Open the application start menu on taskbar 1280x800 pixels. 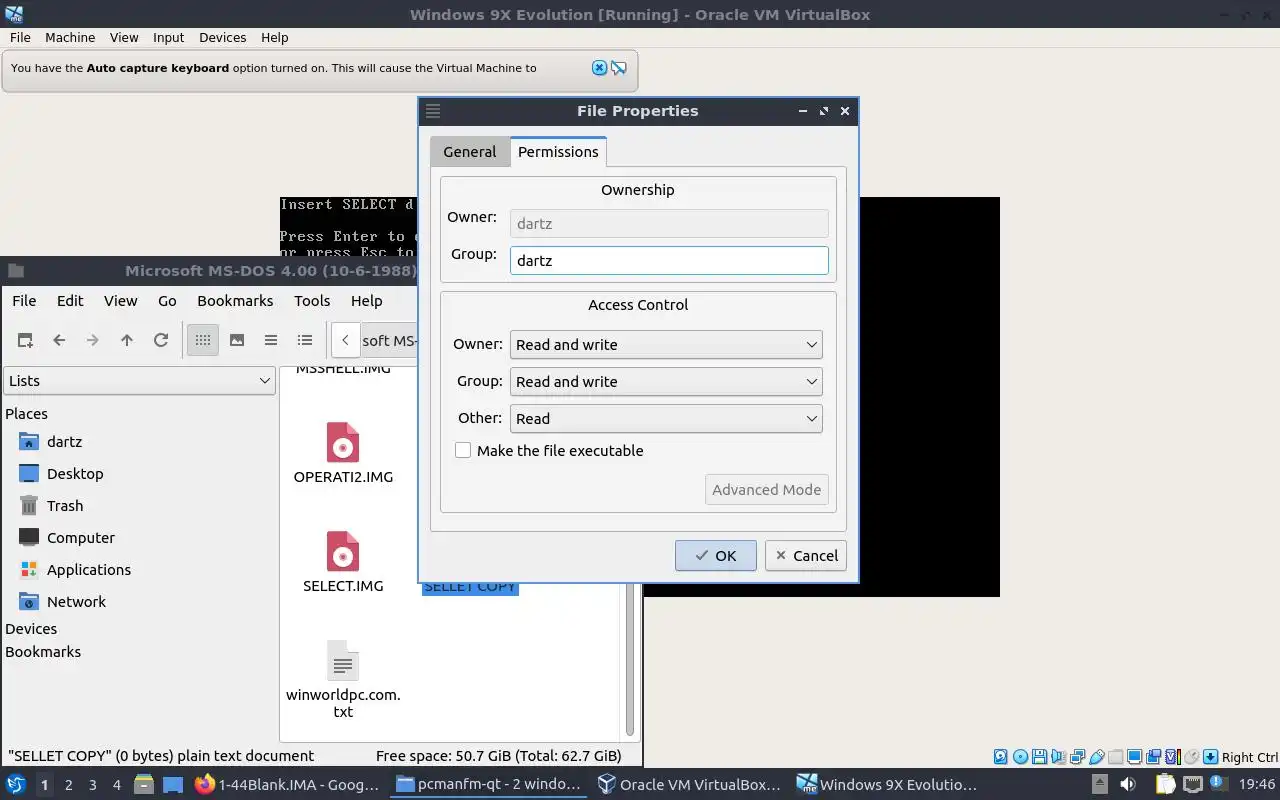coord(16,784)
